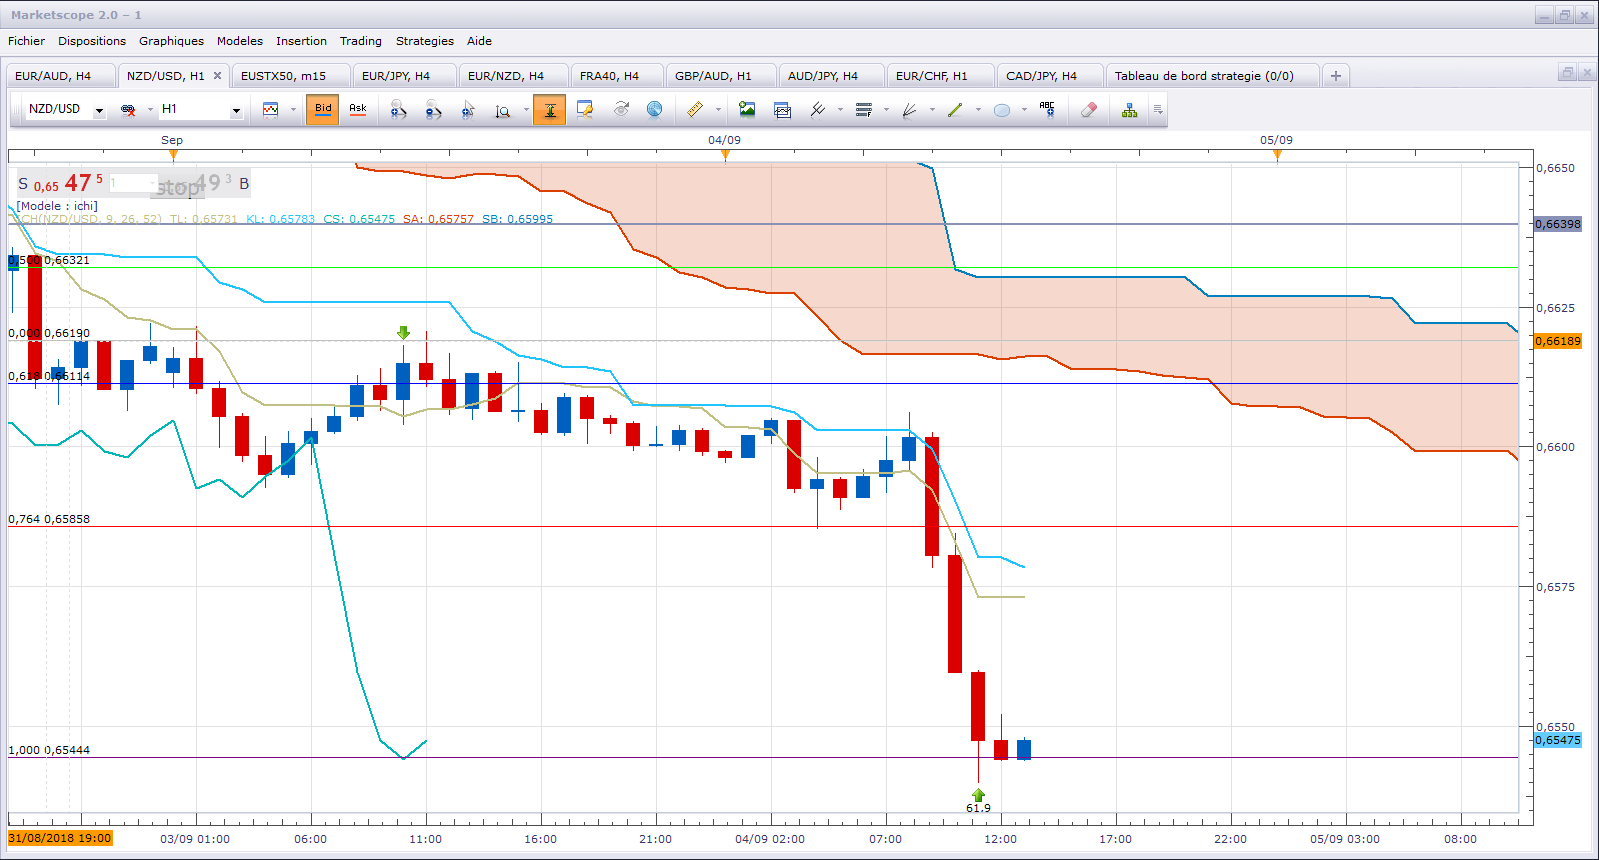Expand the pitchfork tool dropdown arrow
The width and height of the screenshot is (1599, 860).
pos(840,110)
